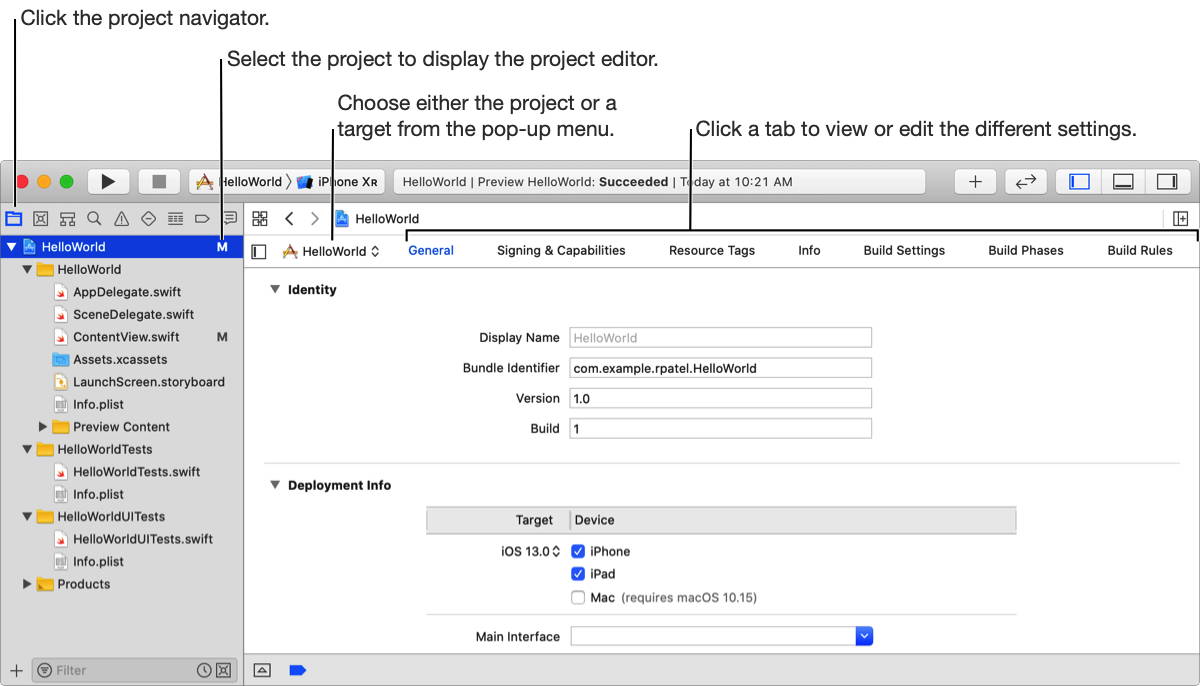Click the Version field
Image resolution: width=1202 pixels, height=686 pixels.
tap(720, 398)
